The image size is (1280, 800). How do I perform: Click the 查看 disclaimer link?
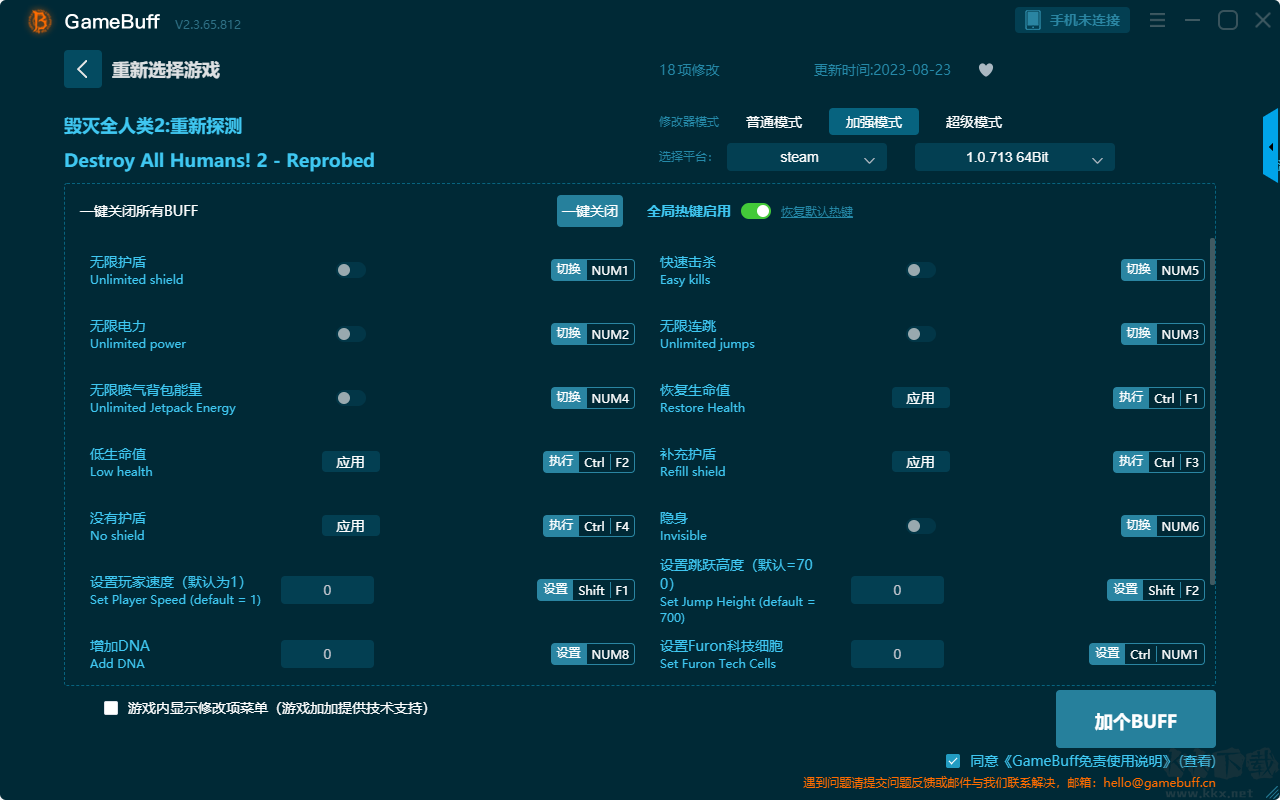(x=1199, y=761)
